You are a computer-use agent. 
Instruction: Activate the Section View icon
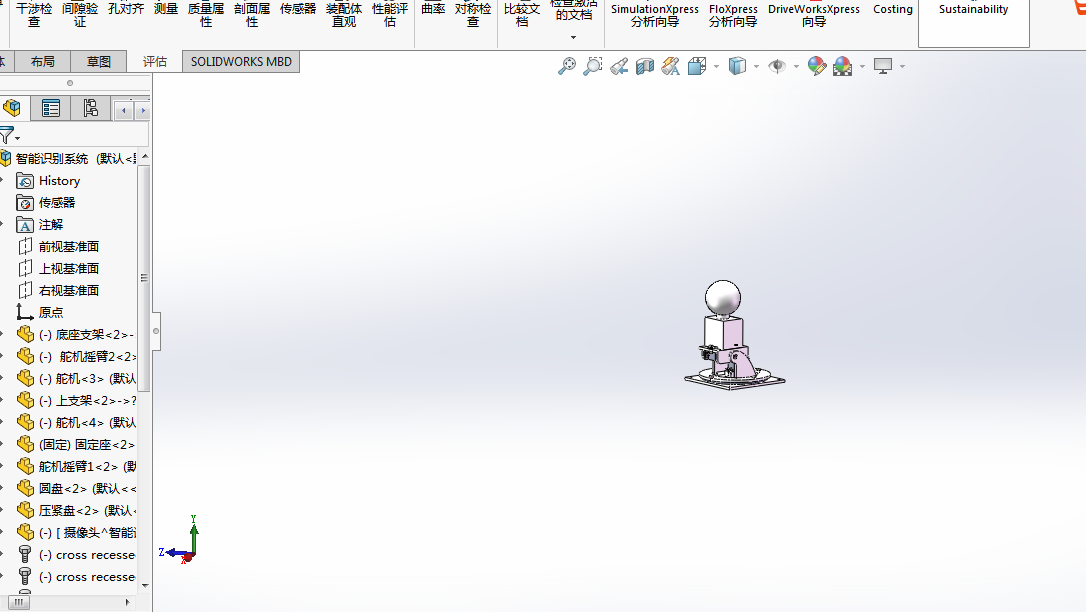coord(645,66)
